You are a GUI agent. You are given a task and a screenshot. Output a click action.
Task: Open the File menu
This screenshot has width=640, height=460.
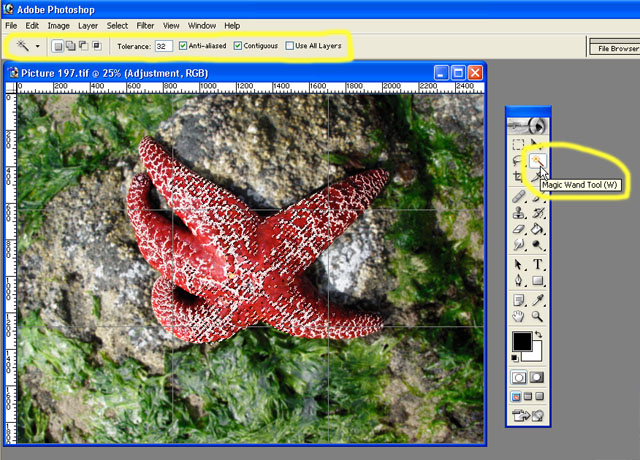[11, 26]
